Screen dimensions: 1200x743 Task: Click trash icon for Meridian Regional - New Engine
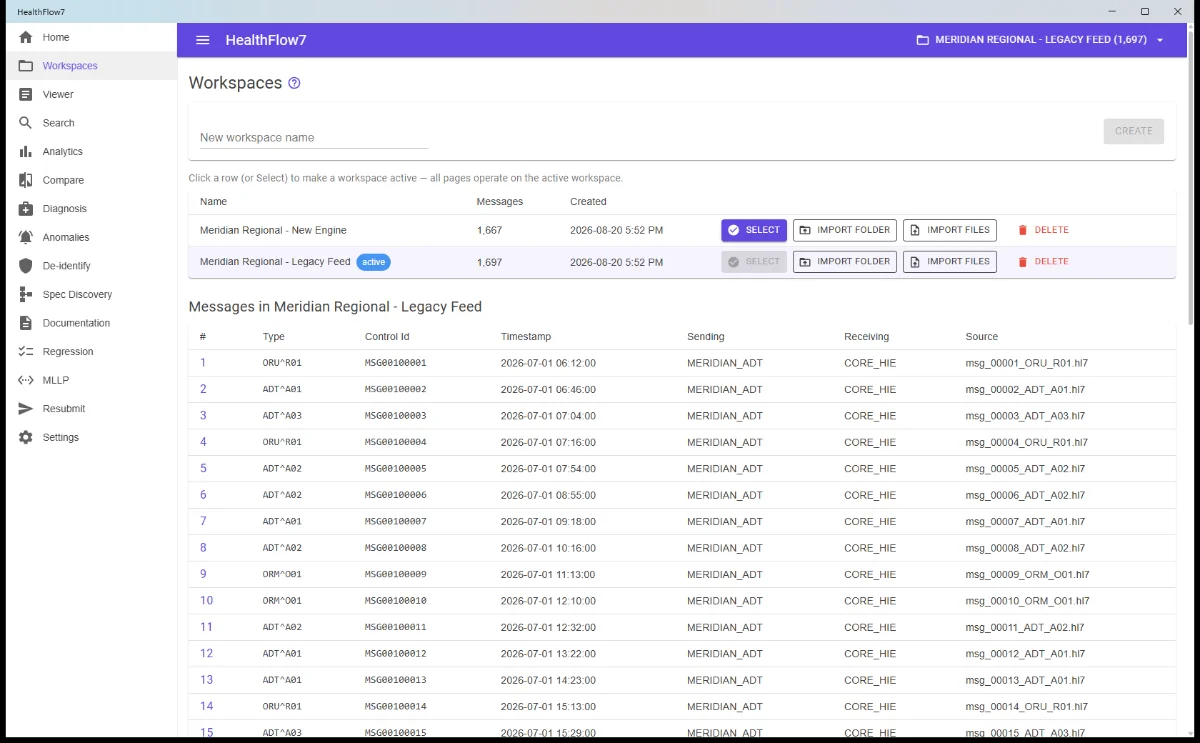1022,230
